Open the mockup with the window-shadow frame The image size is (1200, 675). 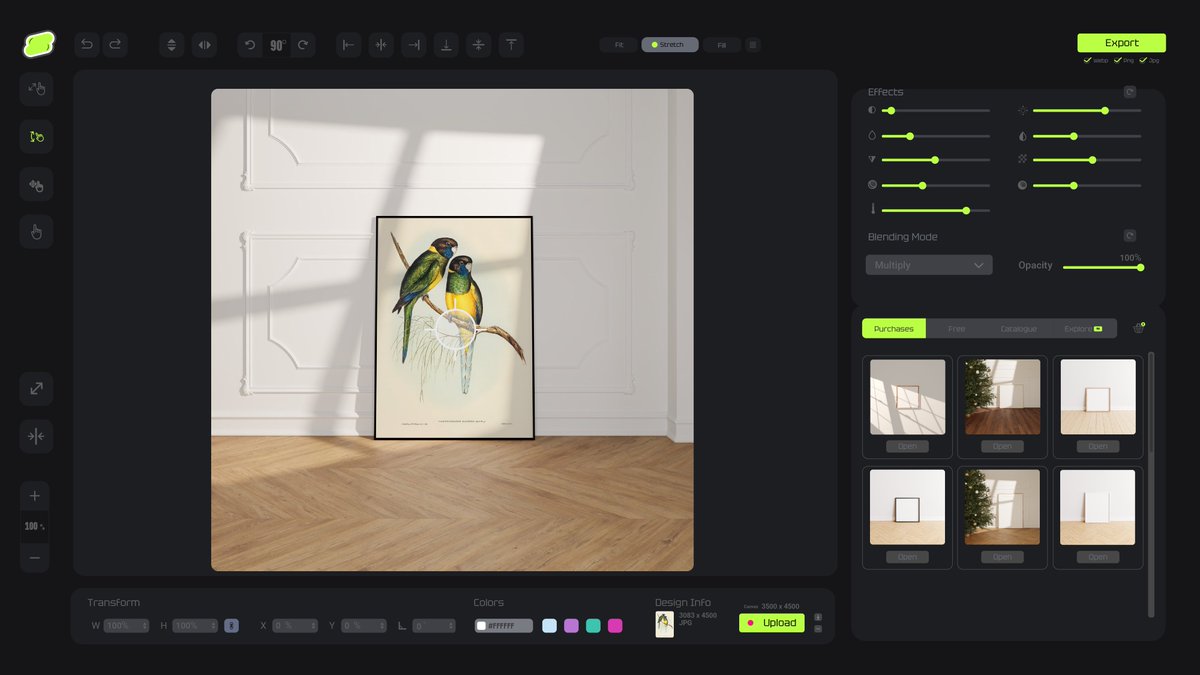coord(907,446)
